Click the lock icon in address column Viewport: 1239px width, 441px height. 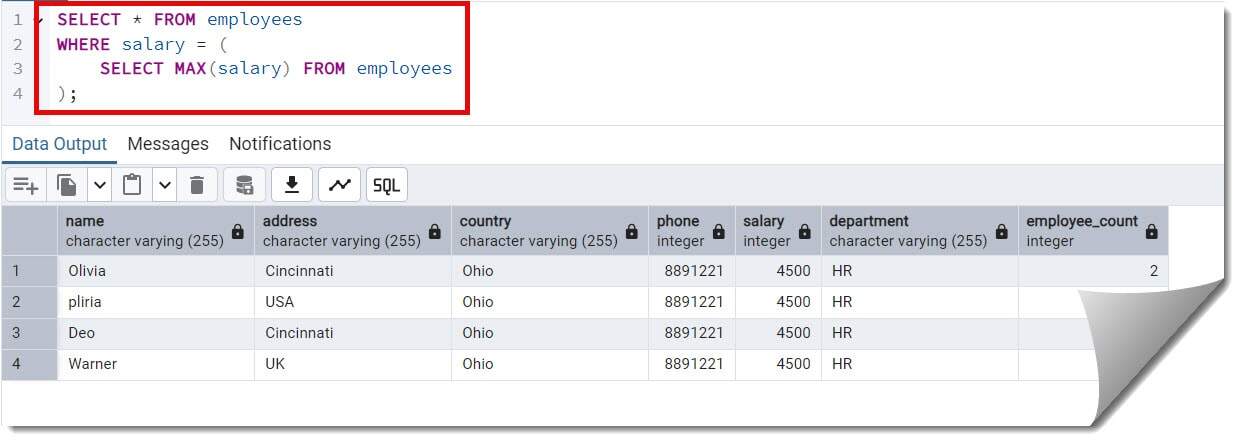point(435,231)
